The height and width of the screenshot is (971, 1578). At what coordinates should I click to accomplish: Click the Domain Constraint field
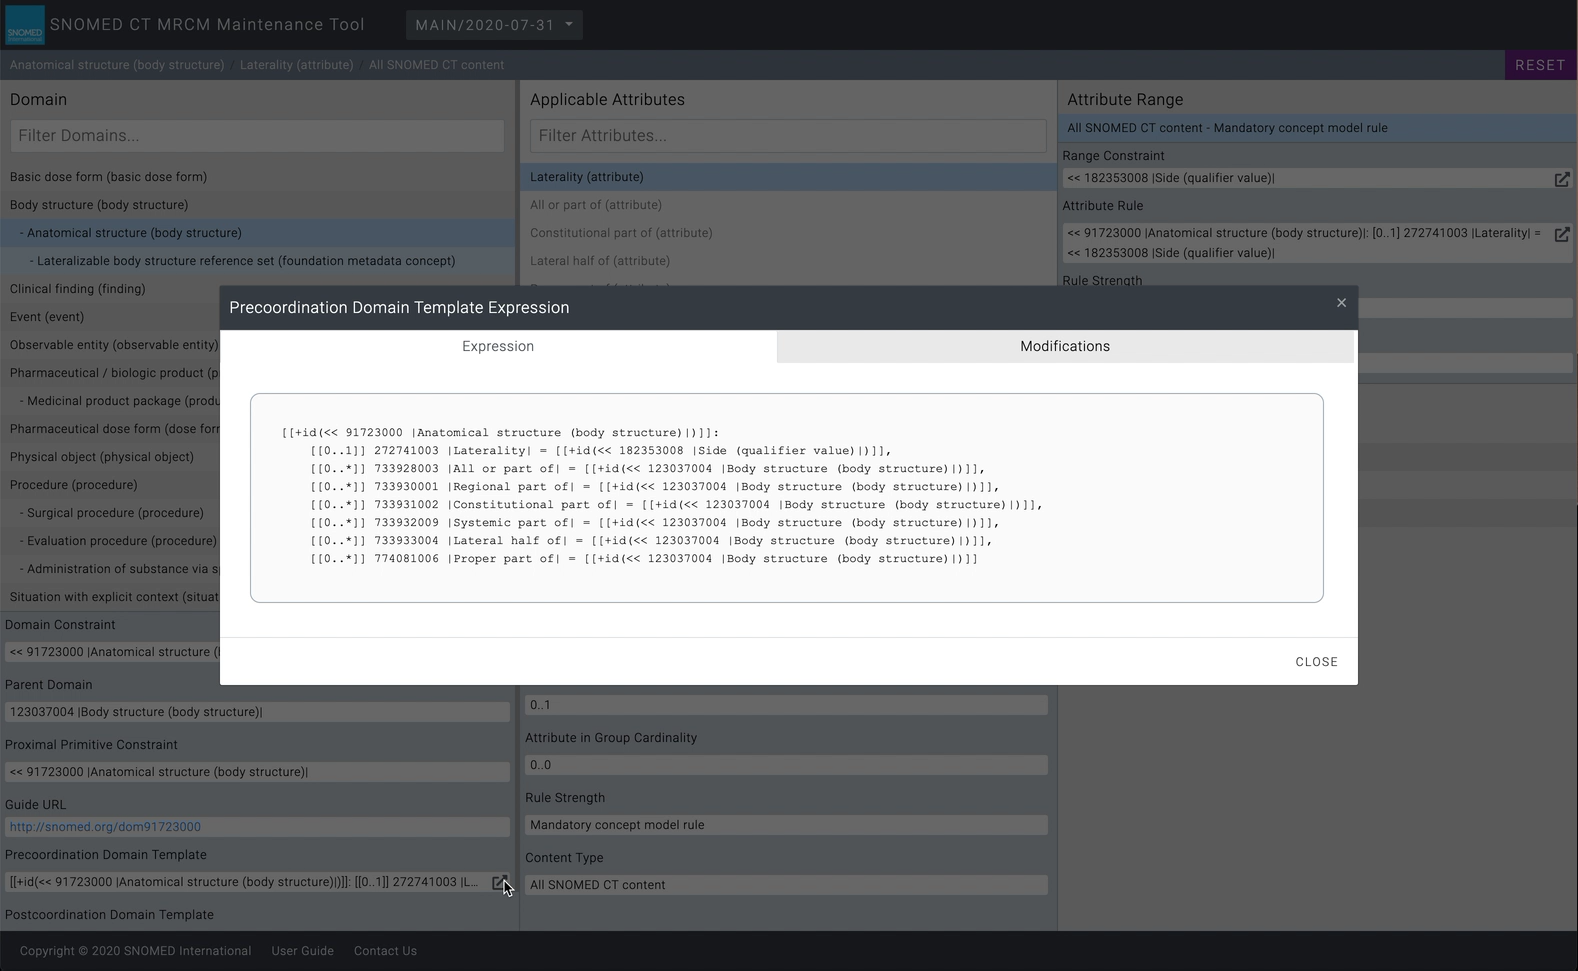[x=113, y=652]
